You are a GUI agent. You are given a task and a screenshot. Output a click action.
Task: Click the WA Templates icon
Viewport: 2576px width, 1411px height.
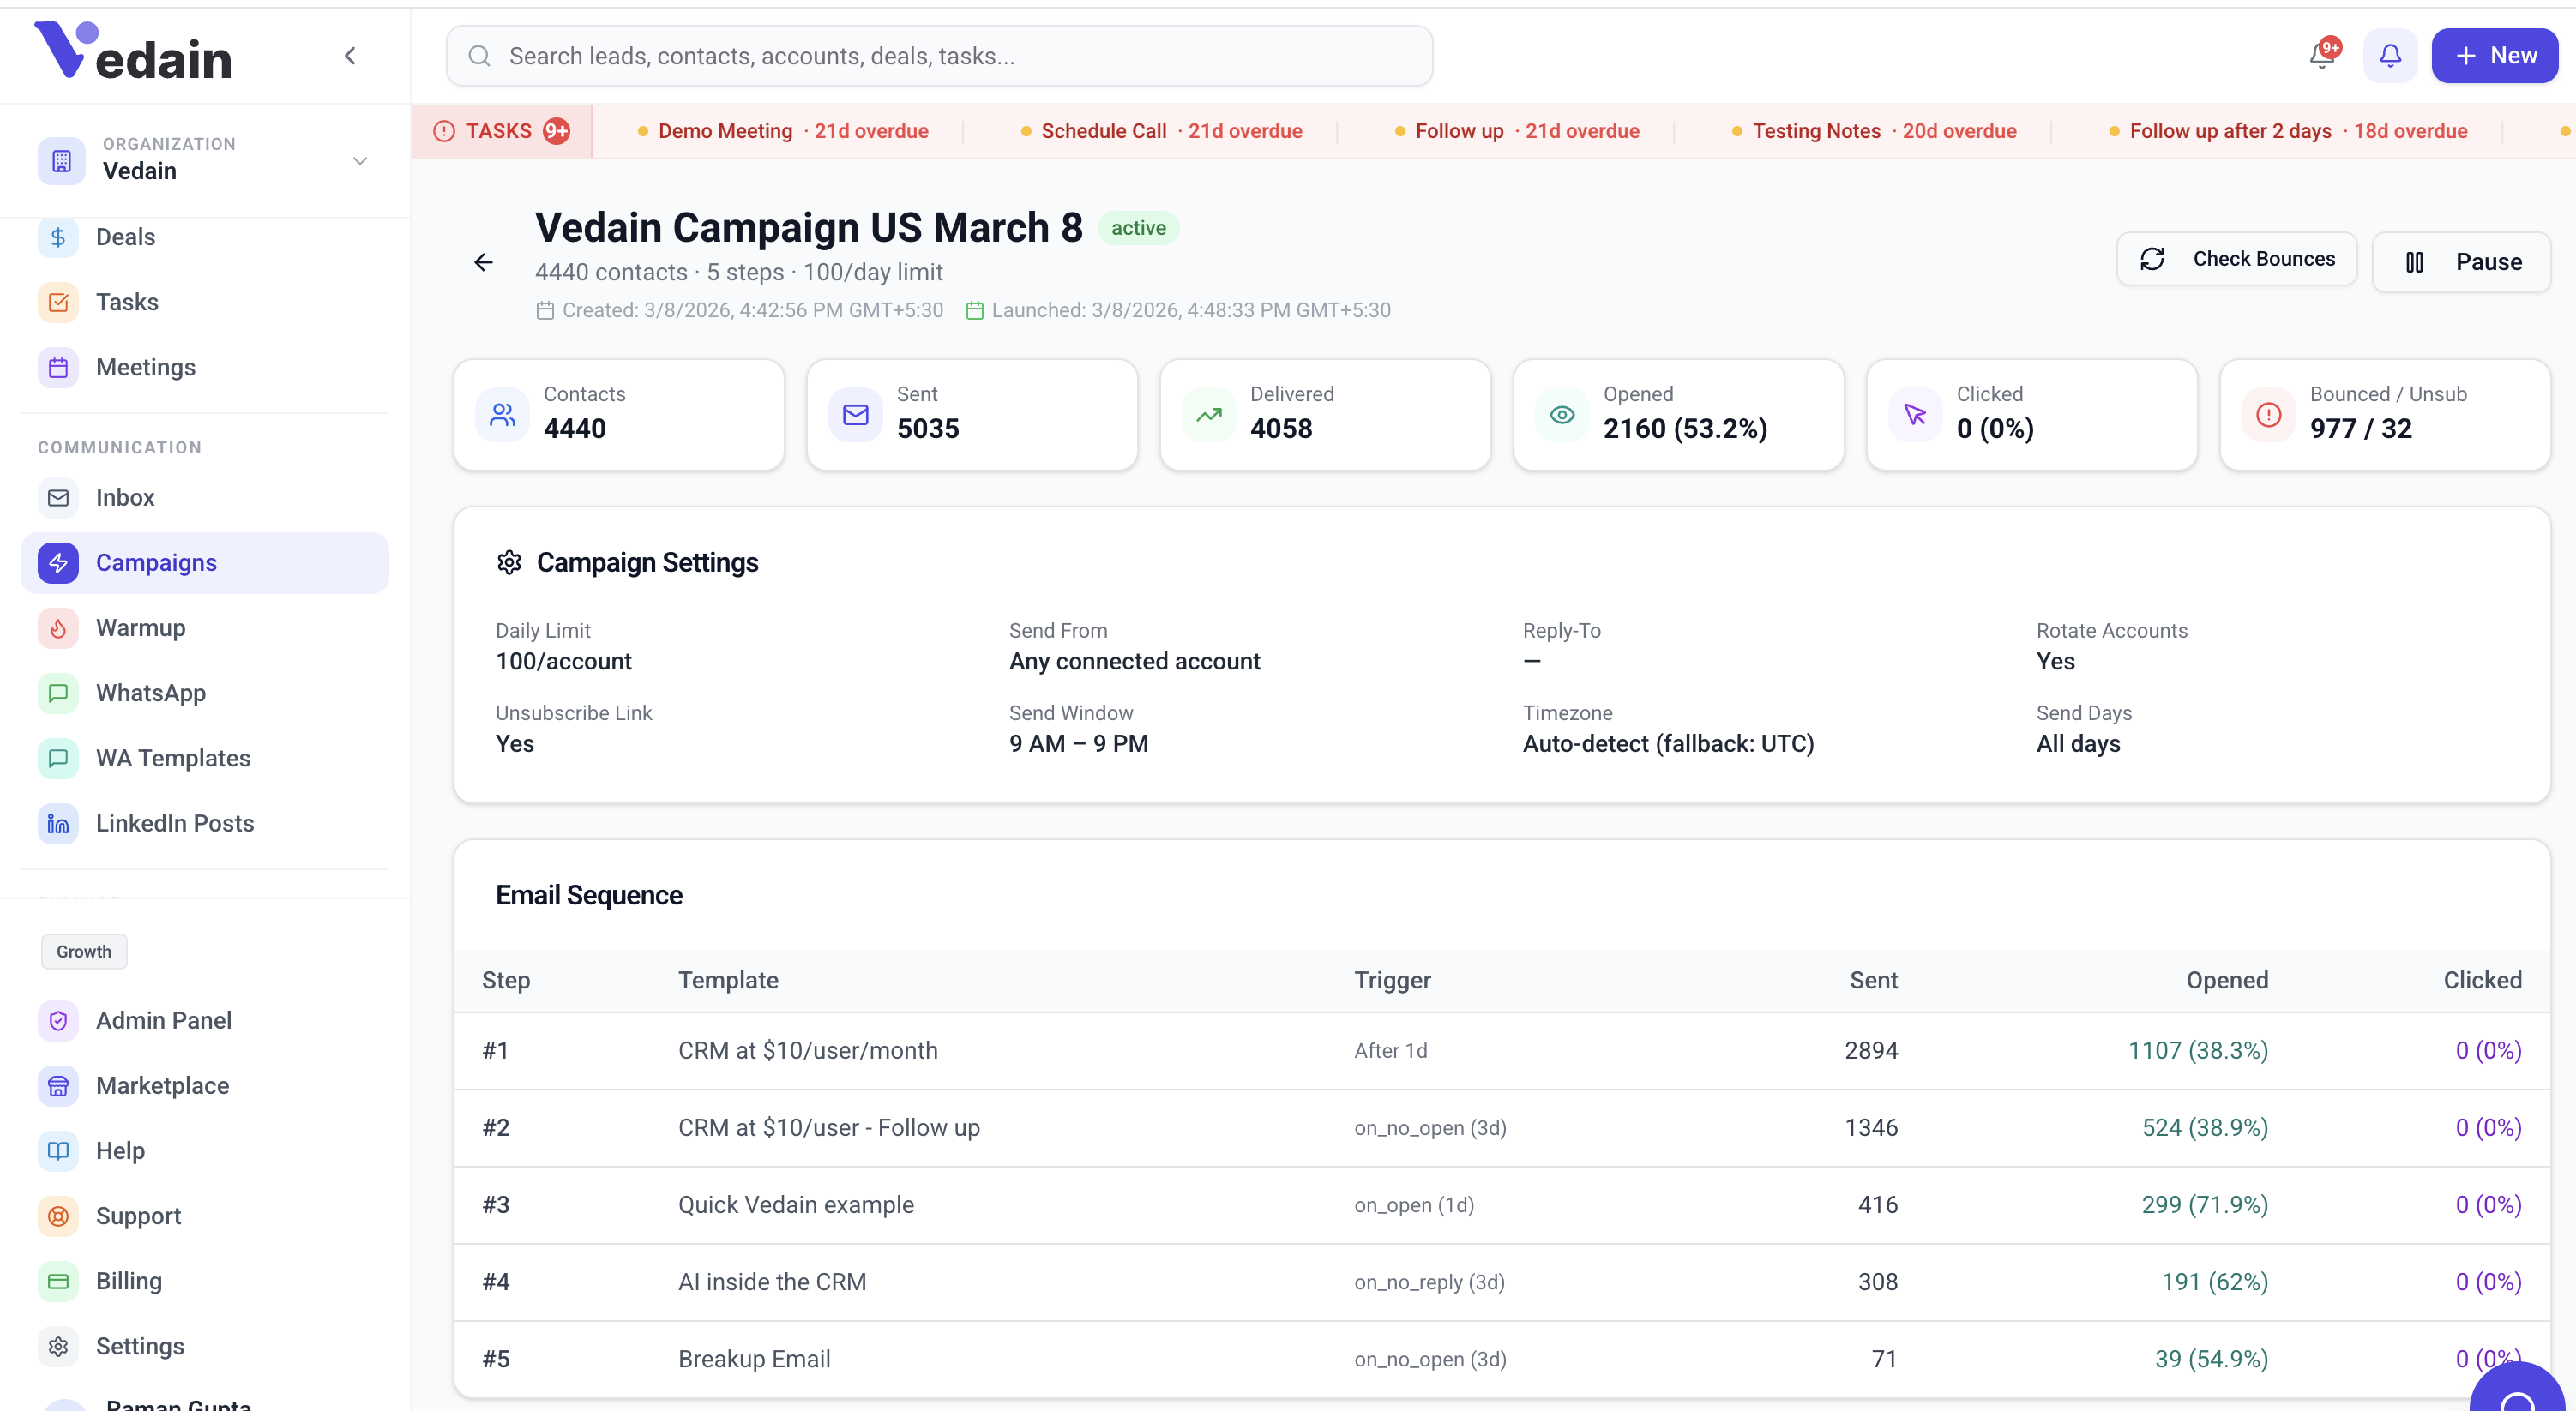coord(58,757)
